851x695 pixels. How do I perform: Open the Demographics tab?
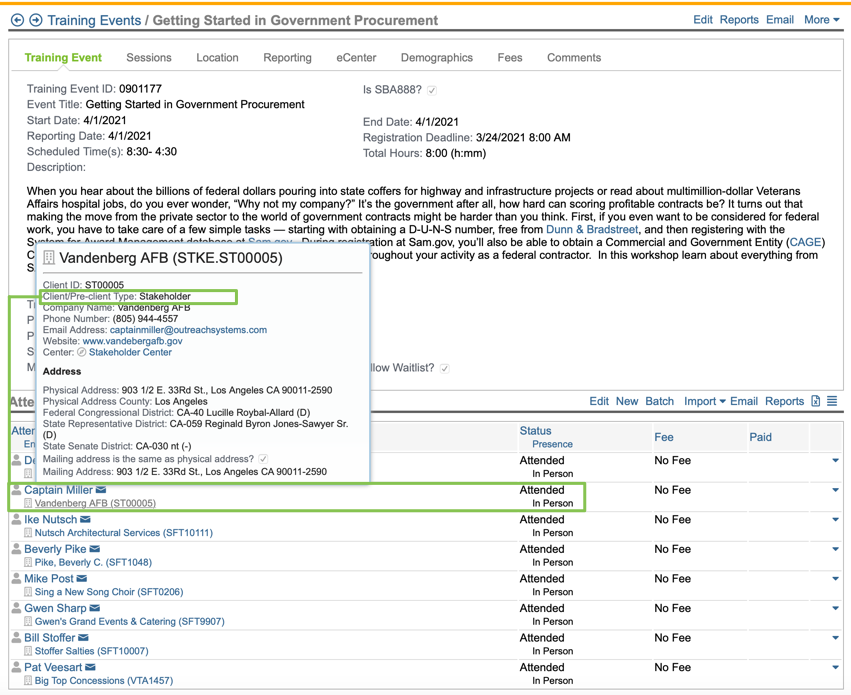(436, 58)
